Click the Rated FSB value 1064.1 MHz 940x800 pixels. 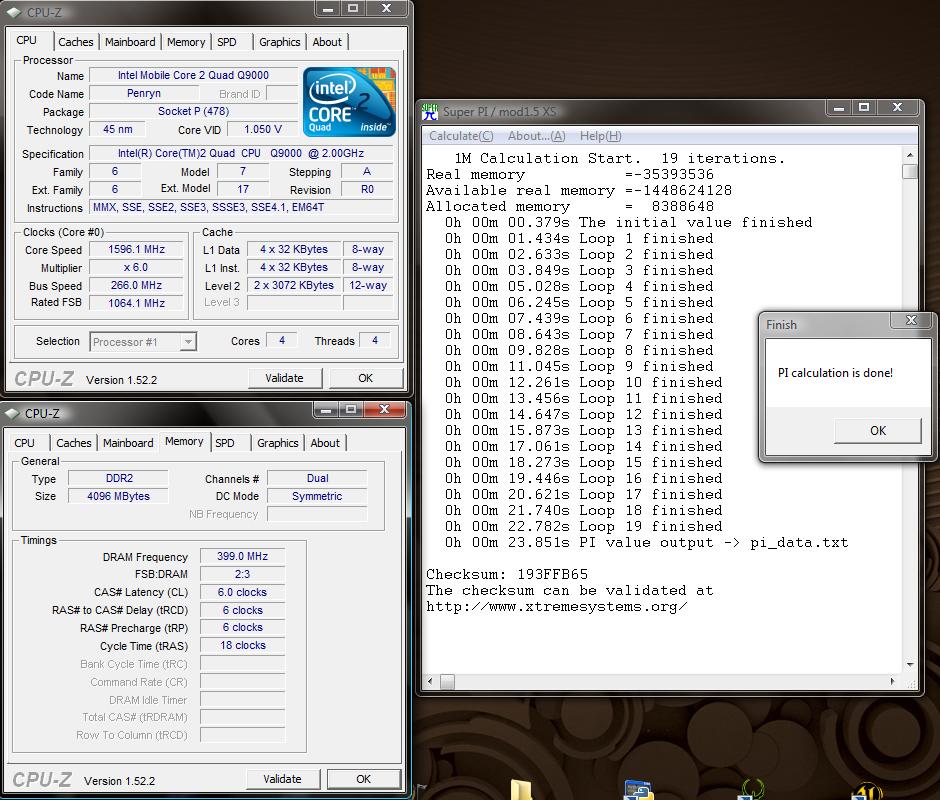[136, 303]
